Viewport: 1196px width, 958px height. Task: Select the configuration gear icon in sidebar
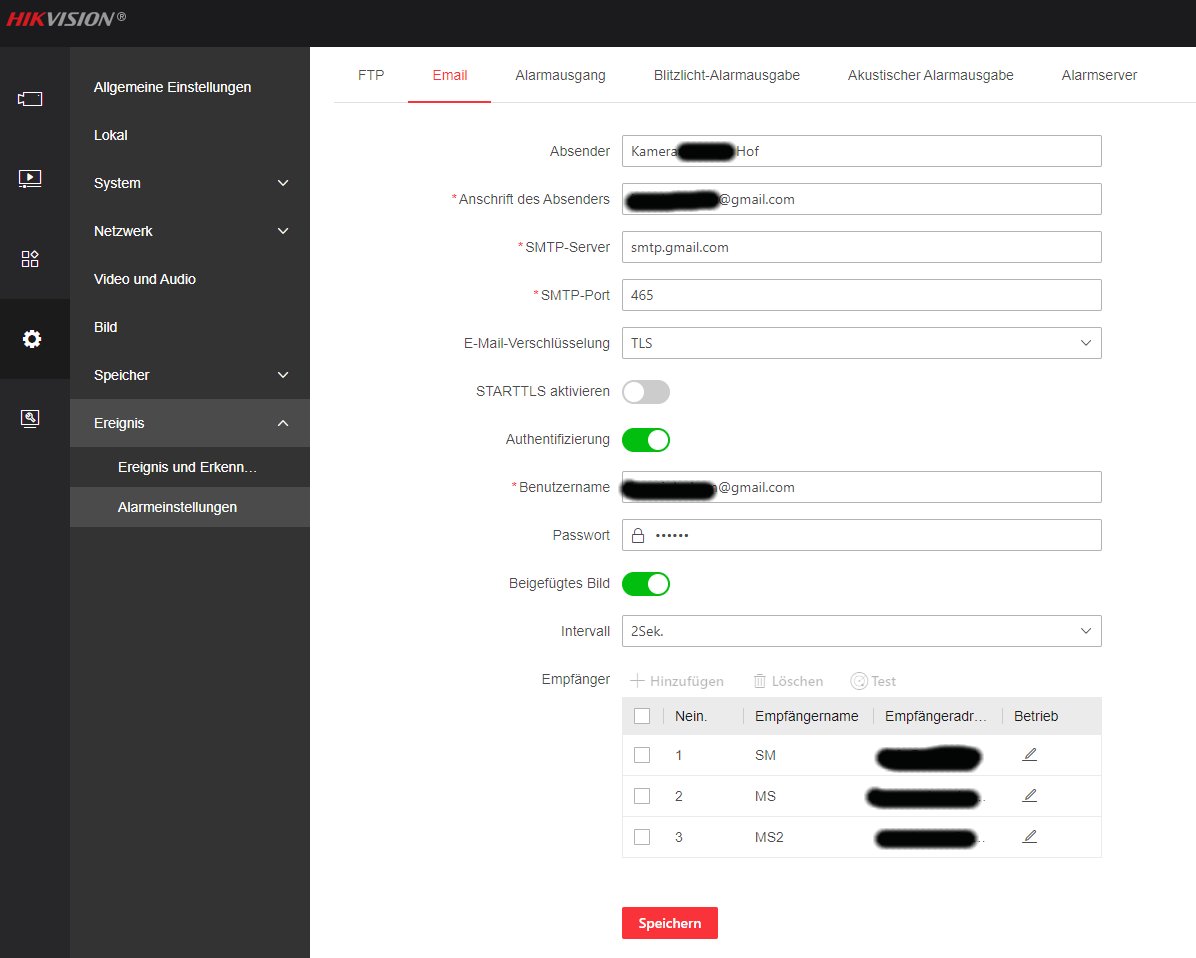click(x=31, y=339)
